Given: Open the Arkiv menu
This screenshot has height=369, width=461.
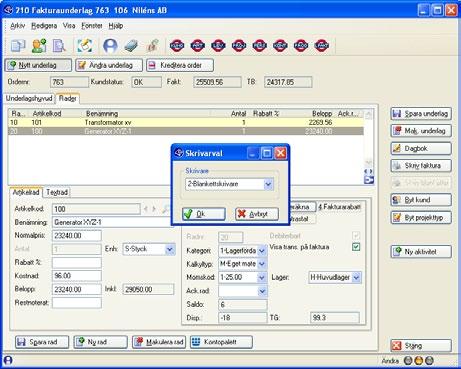Looking at the screenshot, I should pos(17,26).
